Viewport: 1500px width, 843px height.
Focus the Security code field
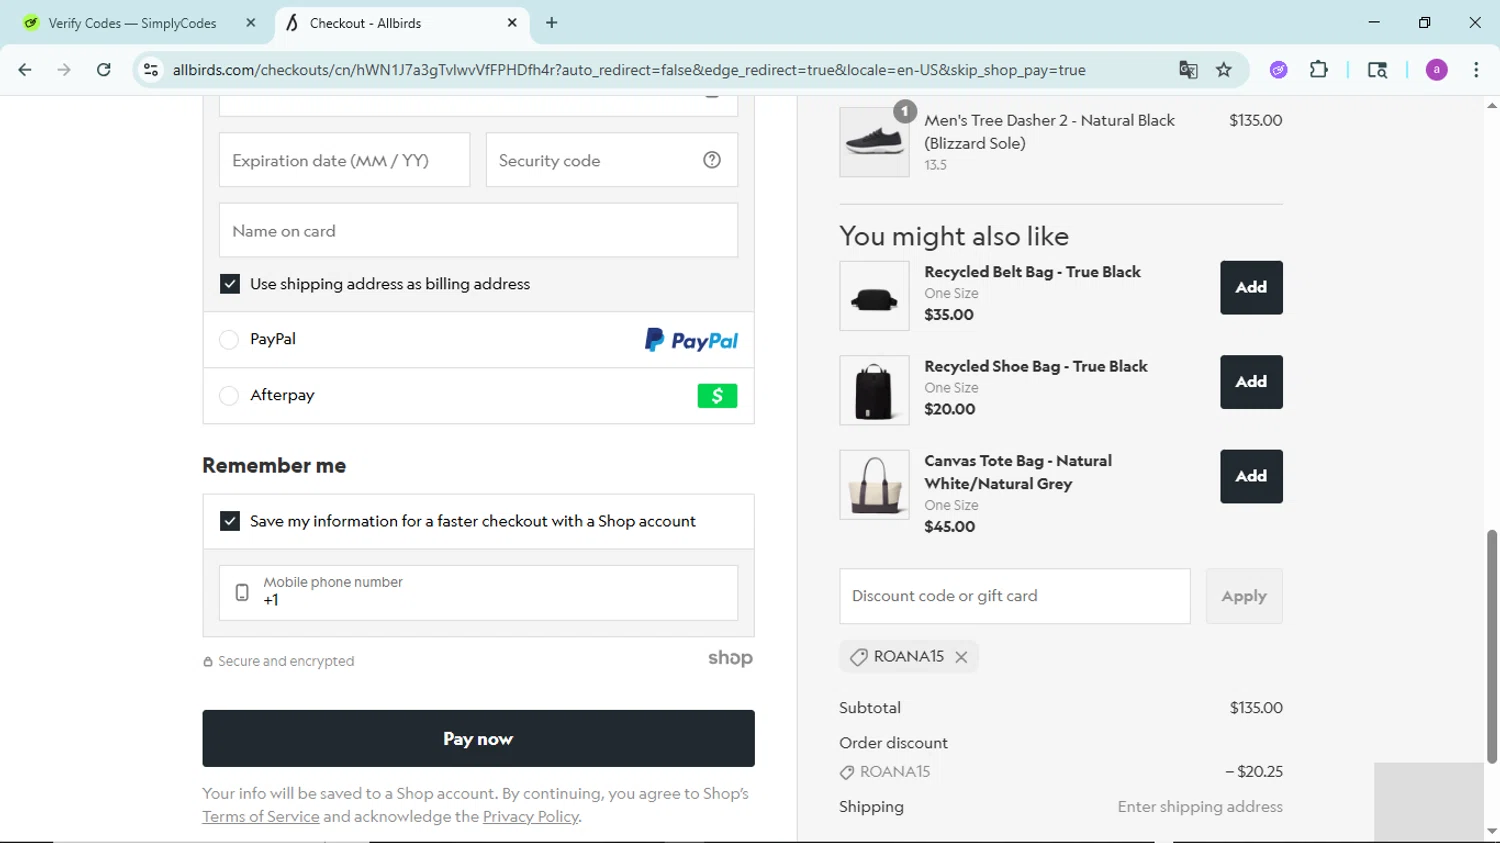(612, 160)
